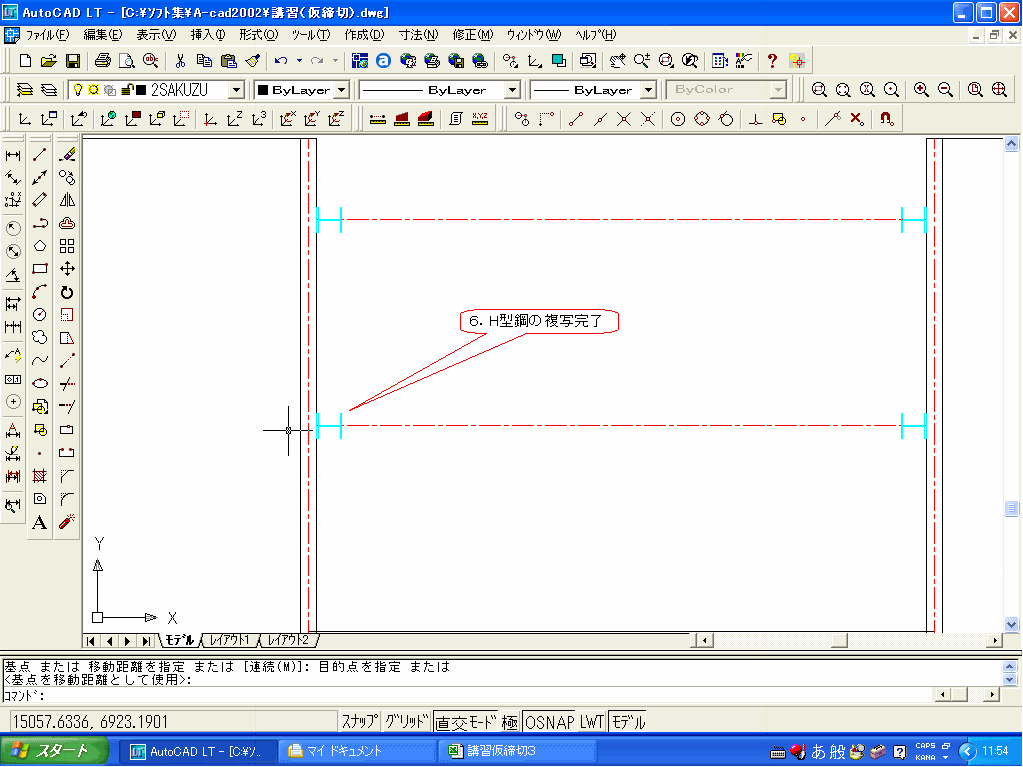Open the Undo history dropdown arrow
Viewport: 1023px width, 767px height.
point(299,61)
